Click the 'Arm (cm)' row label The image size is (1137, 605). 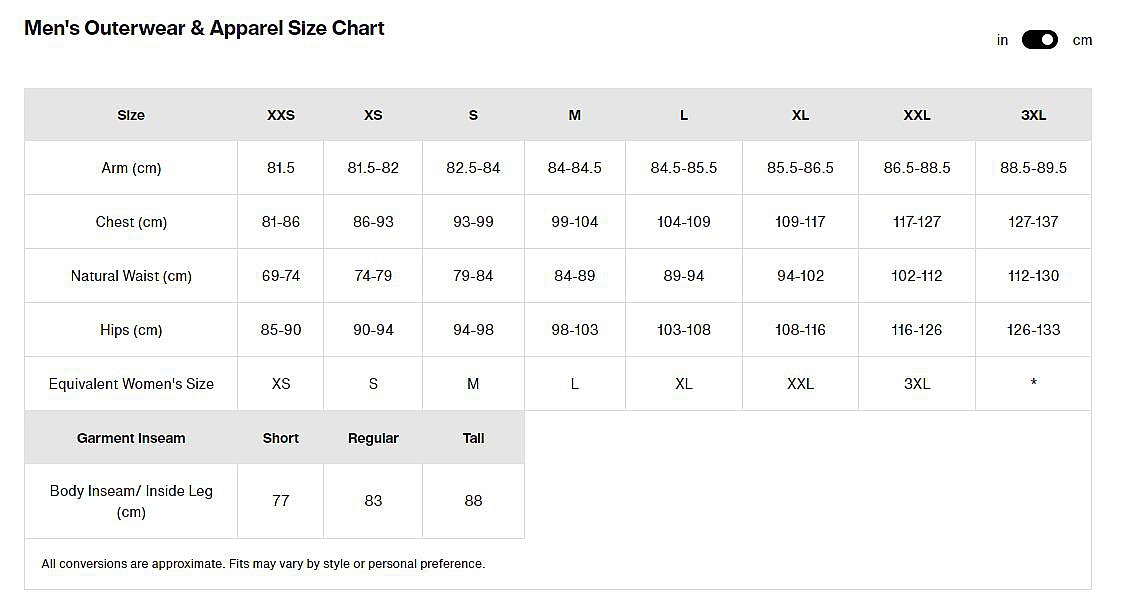tap(131, 168)
